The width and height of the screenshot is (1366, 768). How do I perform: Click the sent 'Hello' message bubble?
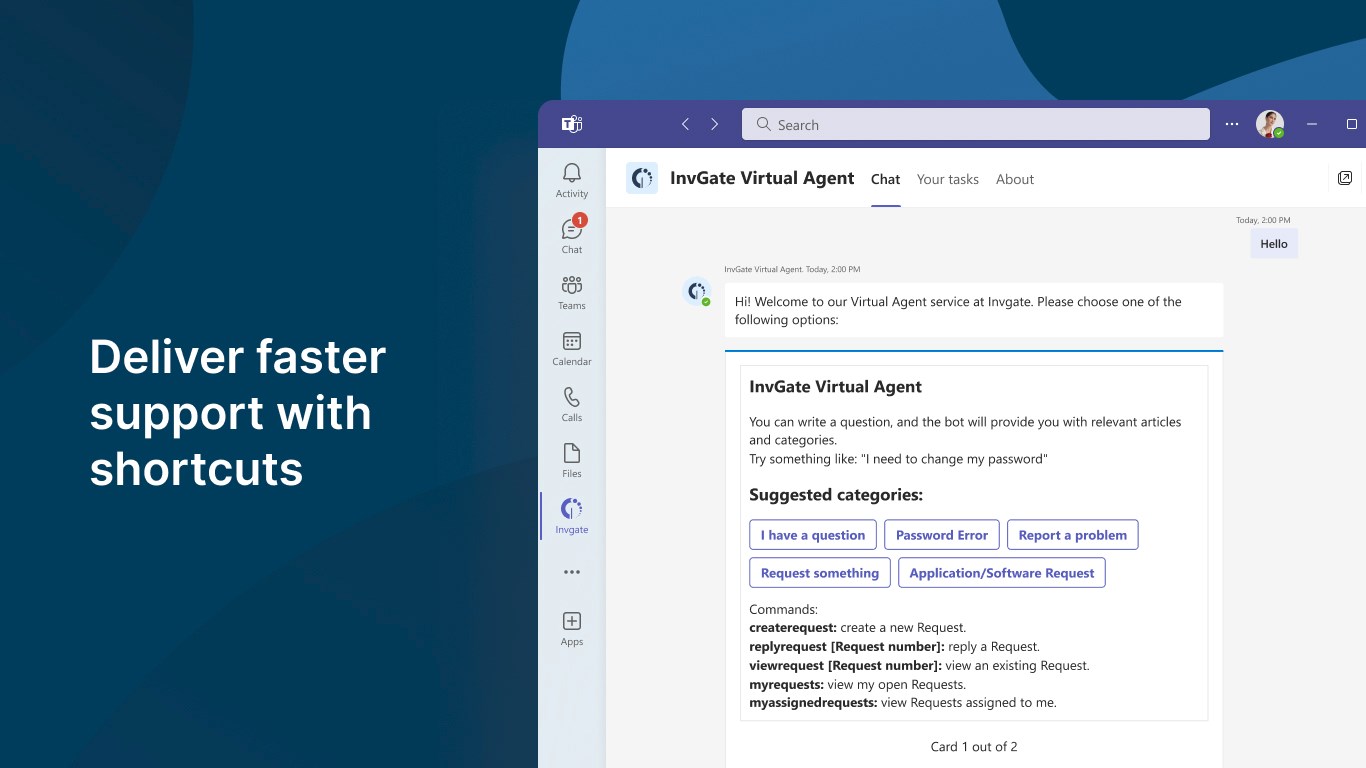(x=1274, y=243)
